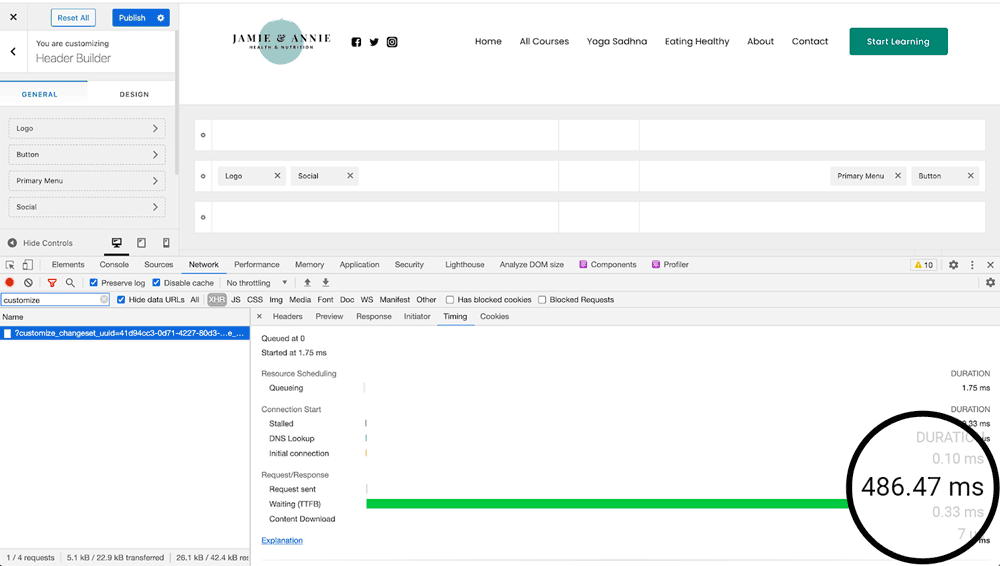Click the customize filter text field
1000x566 pixels.
tap(50, 300)
